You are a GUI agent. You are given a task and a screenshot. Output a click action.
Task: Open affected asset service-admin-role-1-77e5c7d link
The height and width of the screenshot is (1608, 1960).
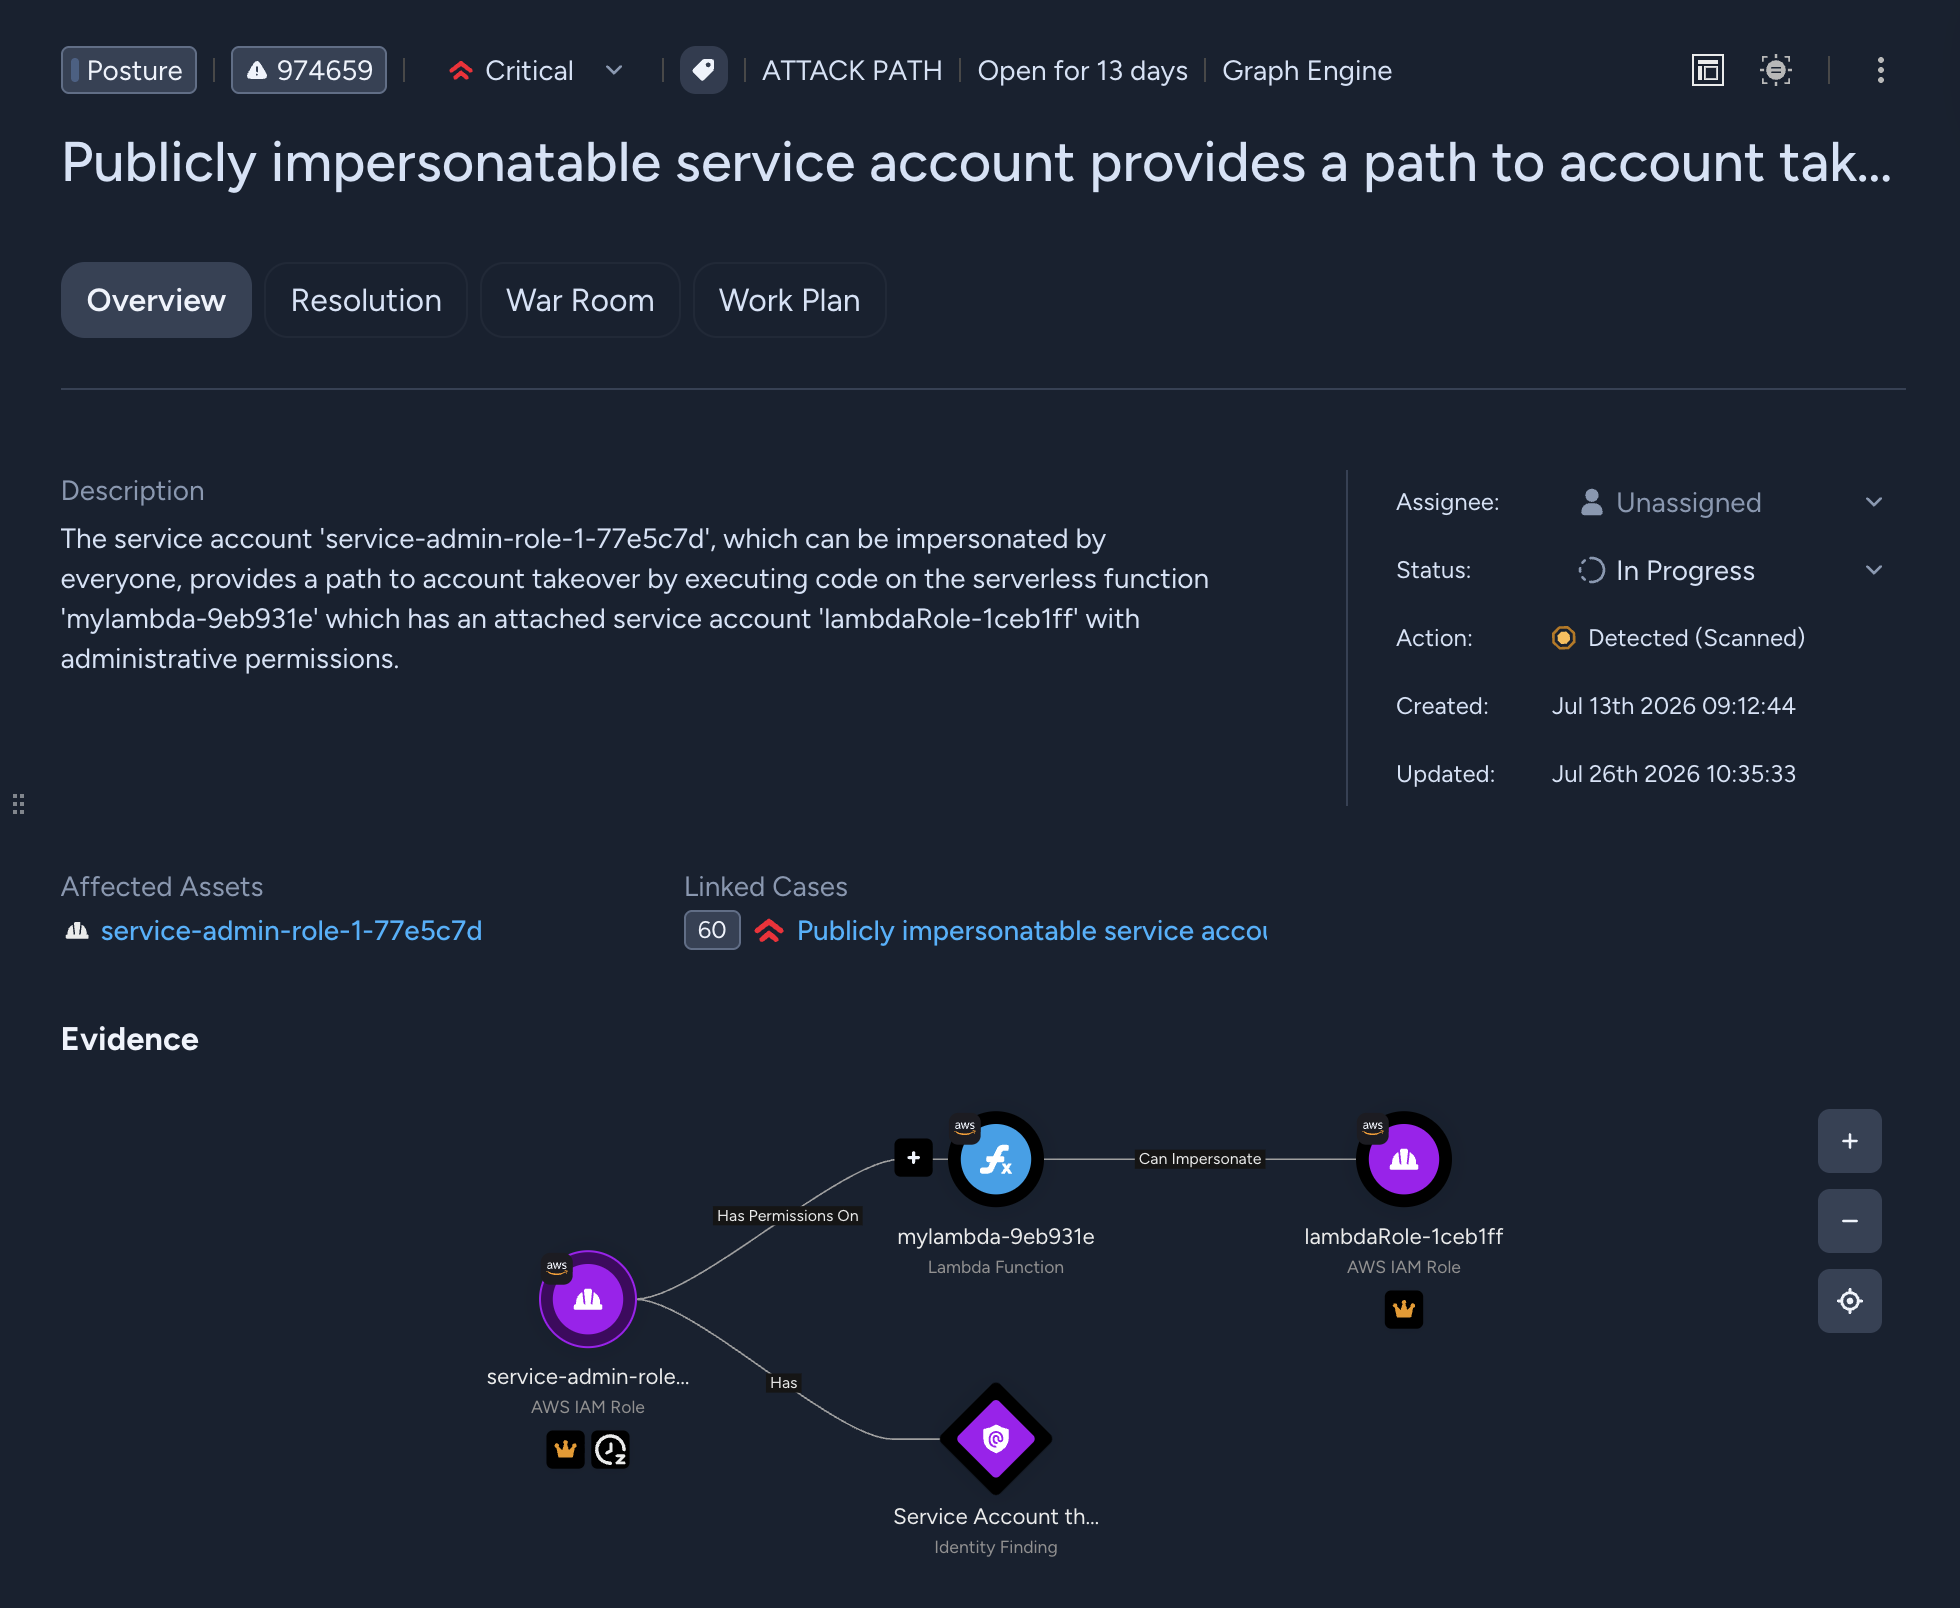[291, 930]
